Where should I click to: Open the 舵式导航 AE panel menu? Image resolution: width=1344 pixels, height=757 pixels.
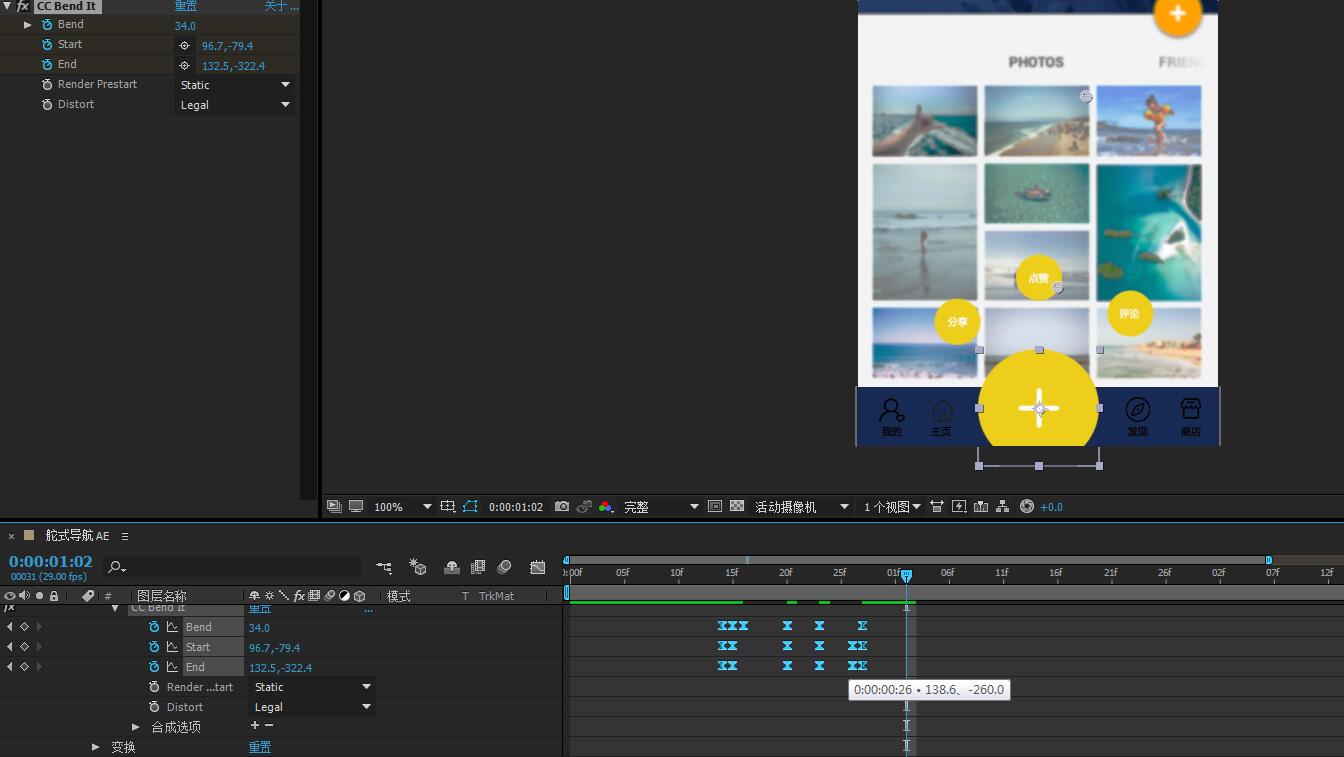point(125,536)
